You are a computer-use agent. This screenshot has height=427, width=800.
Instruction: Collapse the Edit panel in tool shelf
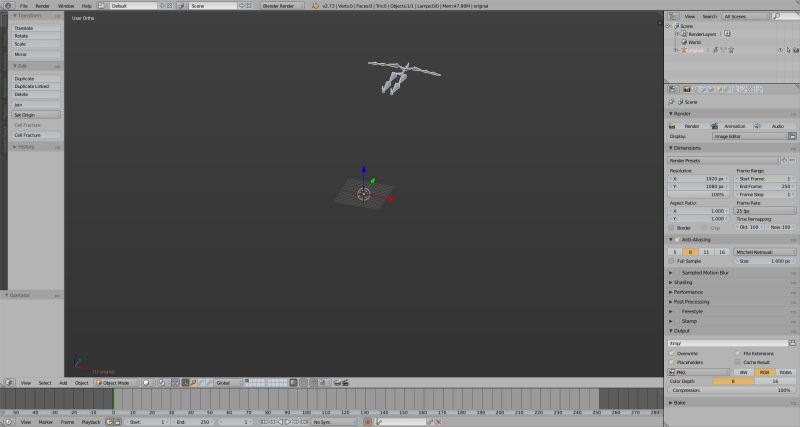[21, 66]
